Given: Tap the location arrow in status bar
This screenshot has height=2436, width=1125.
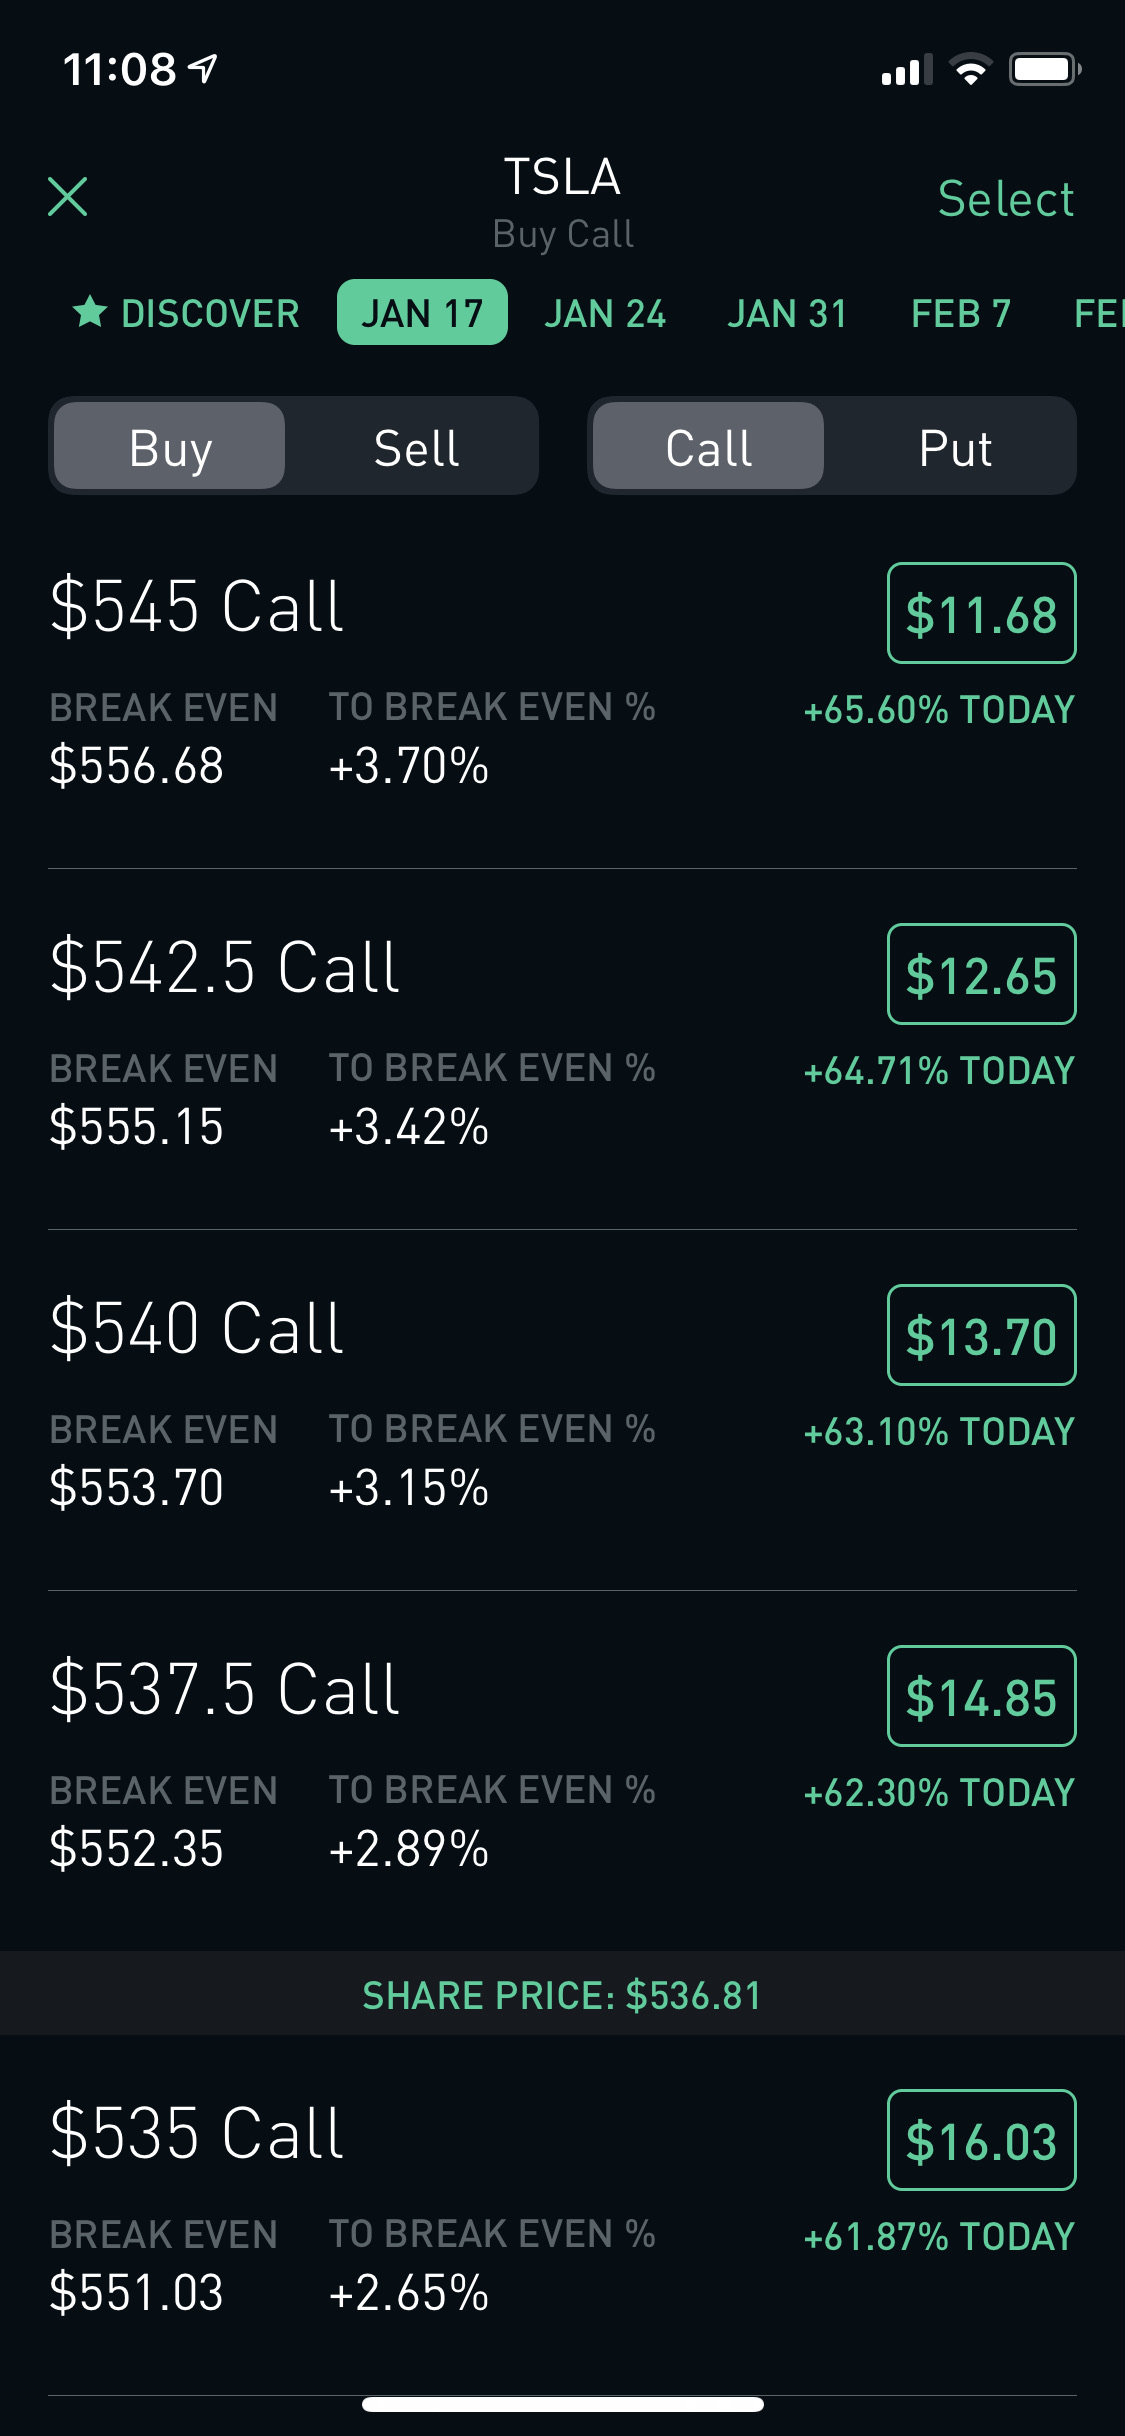Looking at the screenshot, I should [204, 68].
